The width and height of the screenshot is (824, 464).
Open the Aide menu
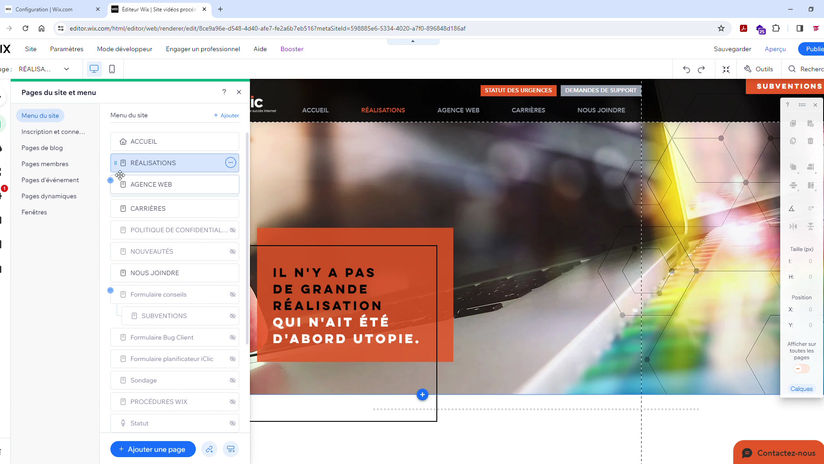point(260,49)
